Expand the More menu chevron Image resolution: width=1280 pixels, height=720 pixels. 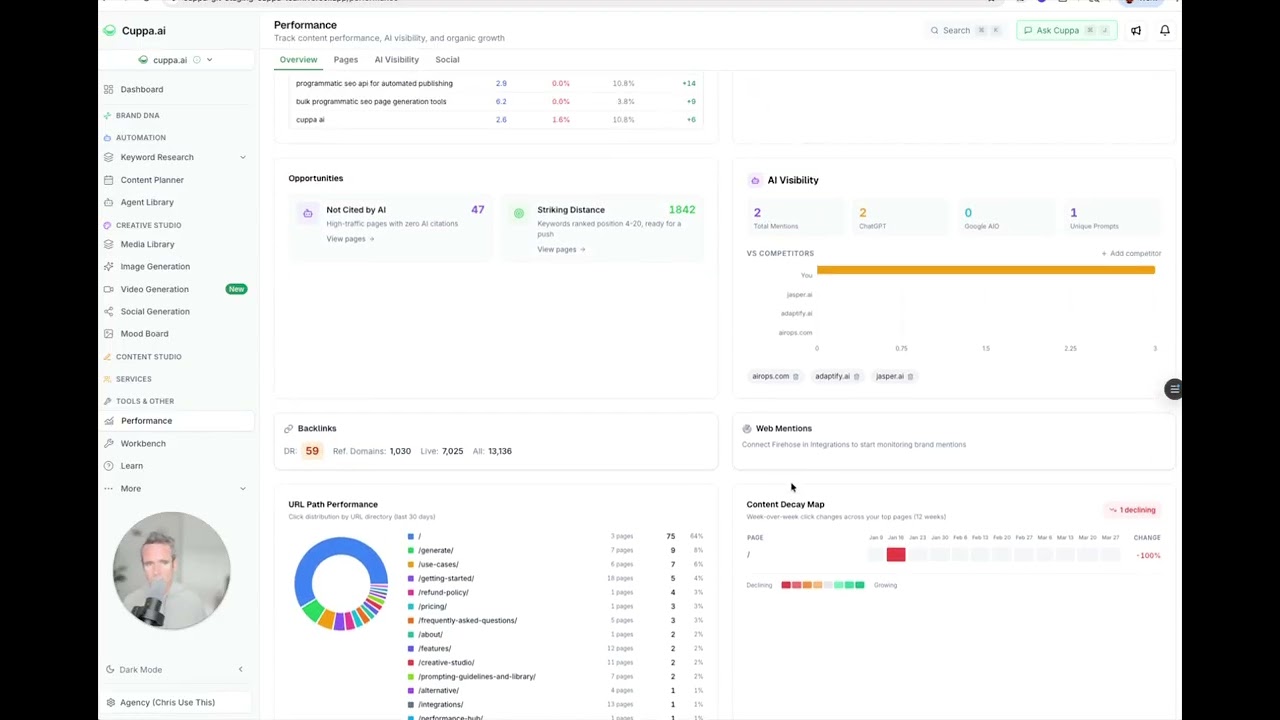pyautogui.click(x=242, y=489)
